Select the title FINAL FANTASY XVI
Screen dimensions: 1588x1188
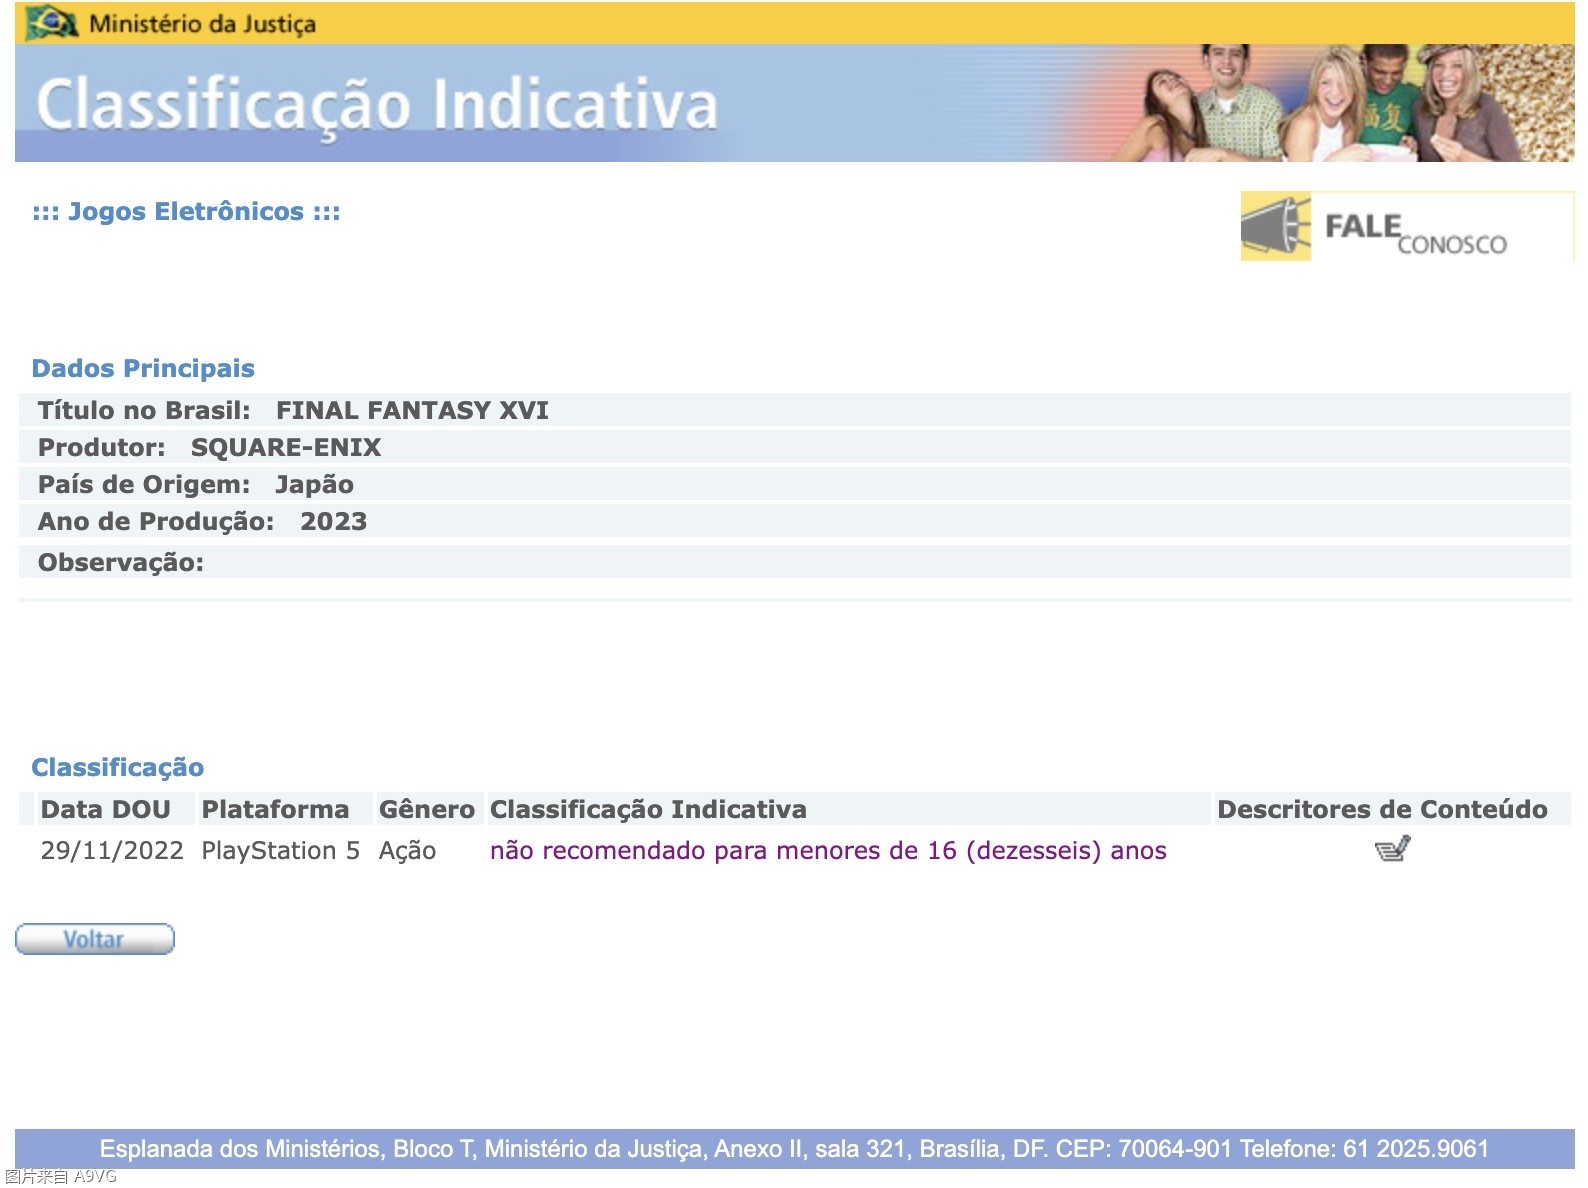(412, 411)
